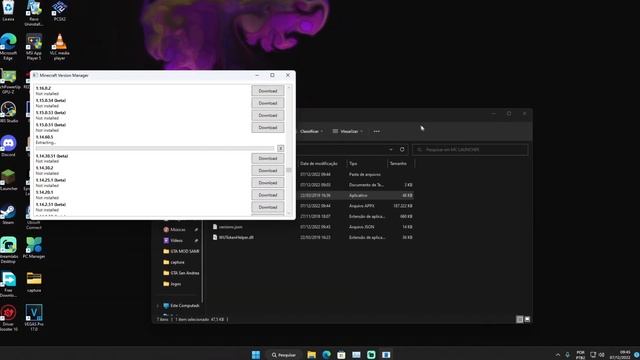Open Microsoft Edge from the taskbar

click(x=327, y=355)
